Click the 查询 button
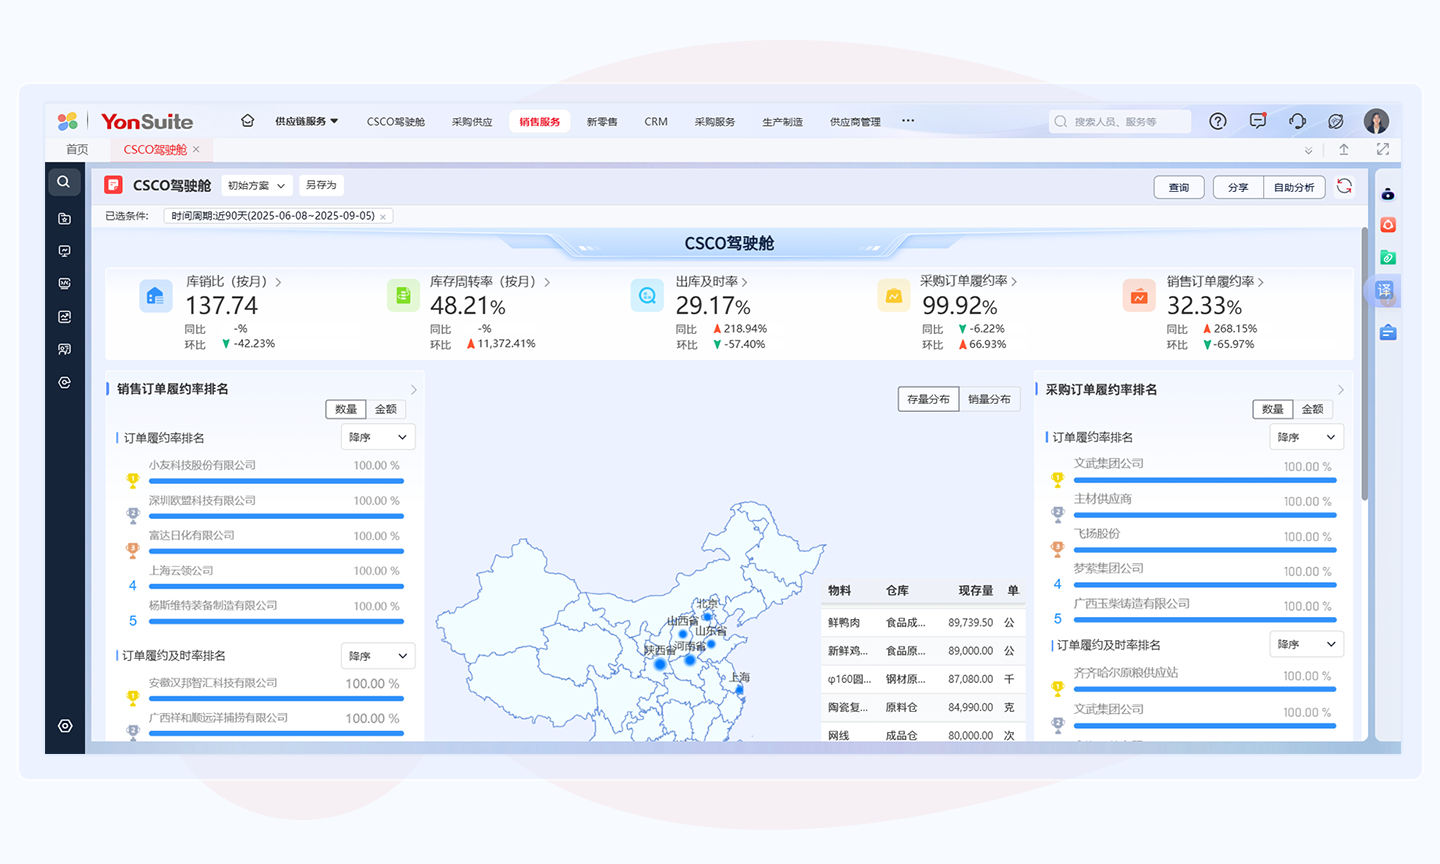This screenshot has height=864, width=1440. (1179, 187)
